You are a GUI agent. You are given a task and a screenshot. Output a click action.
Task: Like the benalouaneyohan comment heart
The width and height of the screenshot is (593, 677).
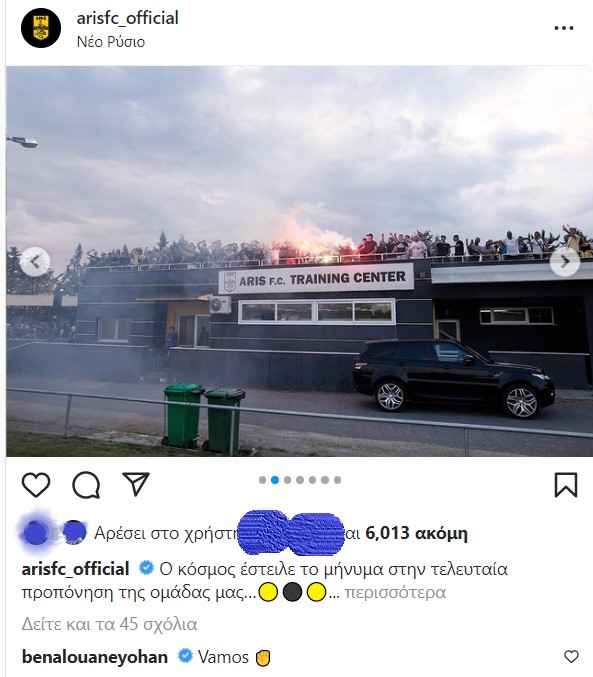(571, 657)
